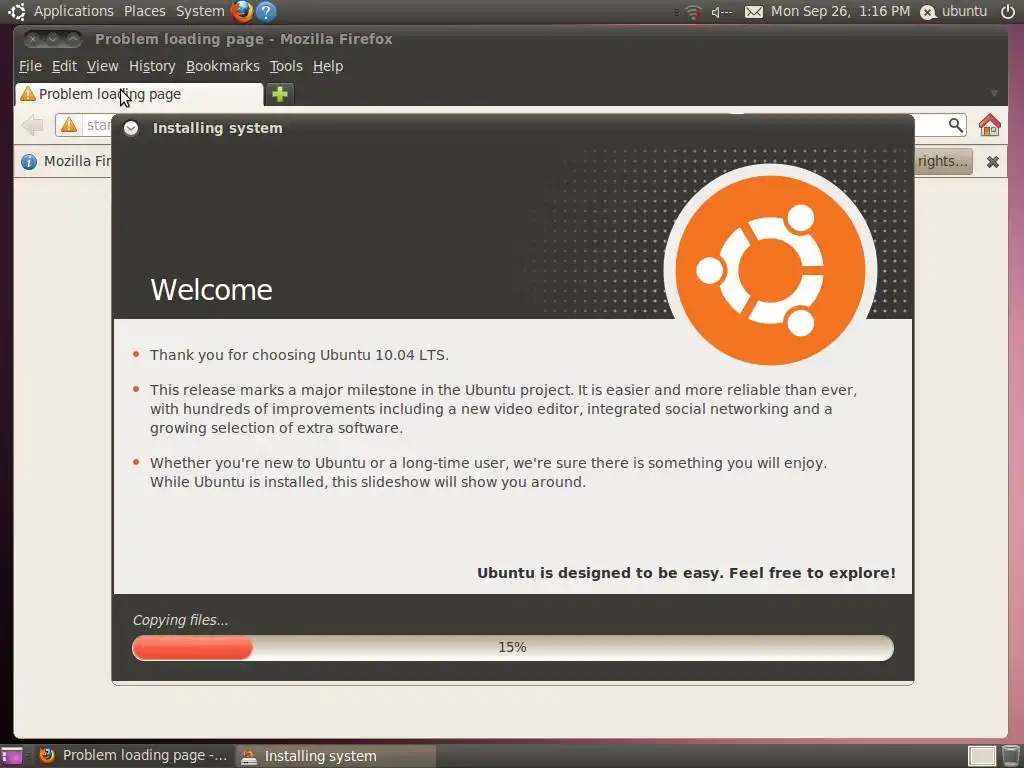Open the Applications menu
Image resolution: width=1024 pixels, height=768 pixels.
coord(73,11)
